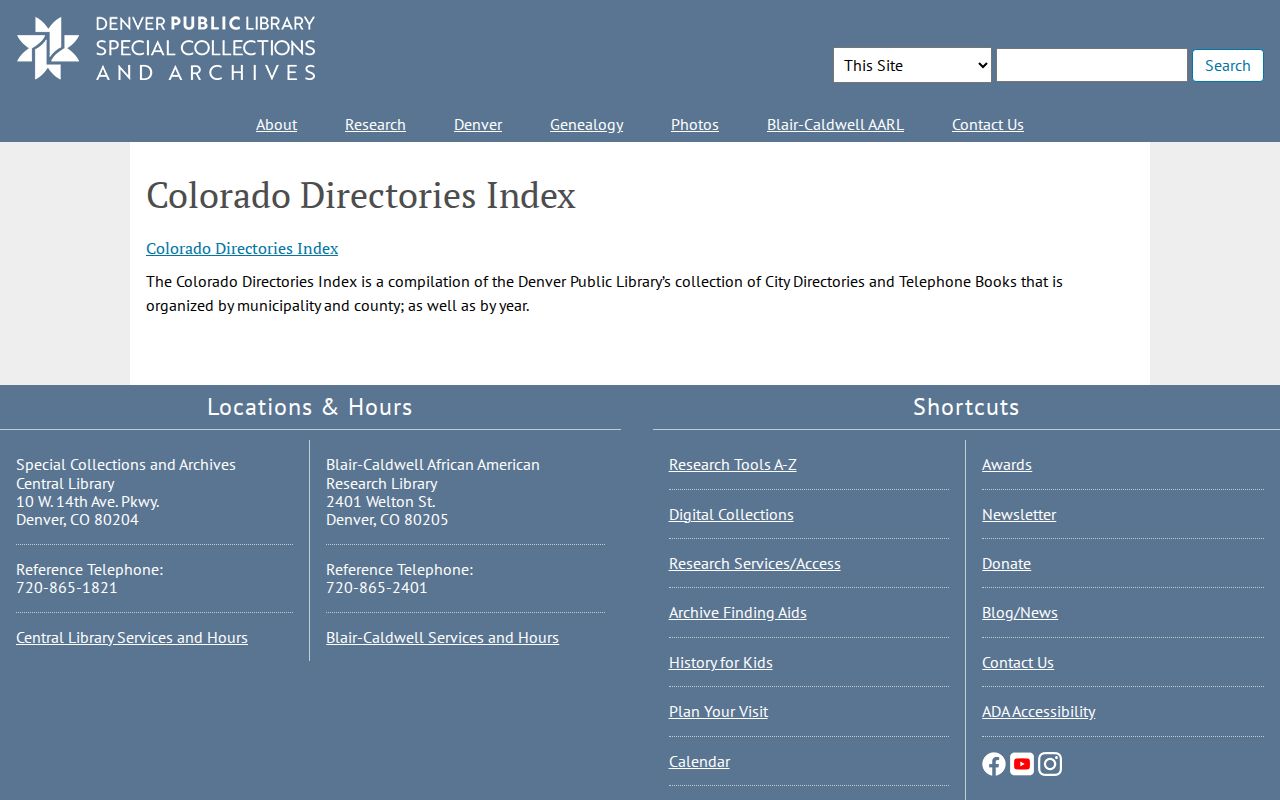Click the Search button
This screenshot has height=800, width=1280.
(x=1227, y=65)
